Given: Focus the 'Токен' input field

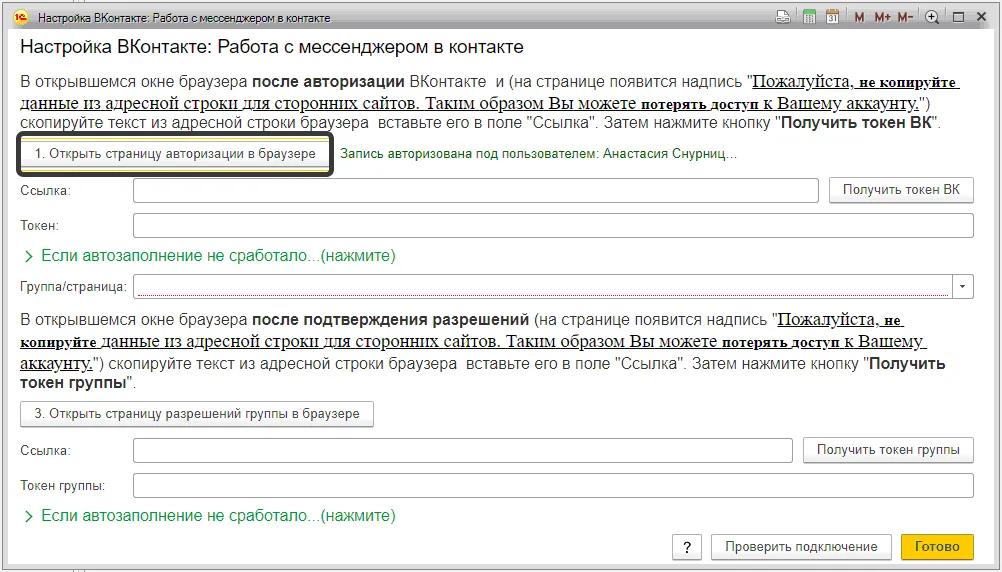Looking at the screenshot, I should [x=553, y=226].
